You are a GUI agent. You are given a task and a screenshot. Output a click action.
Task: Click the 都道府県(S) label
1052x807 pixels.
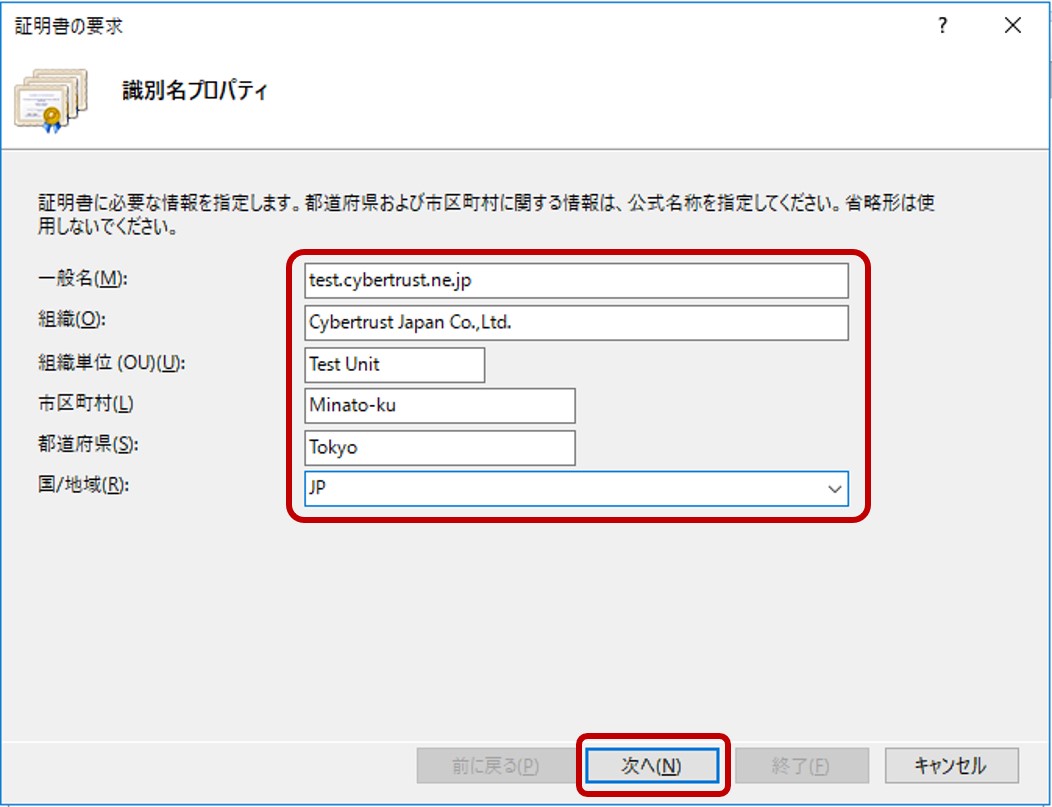coord(80,444)
